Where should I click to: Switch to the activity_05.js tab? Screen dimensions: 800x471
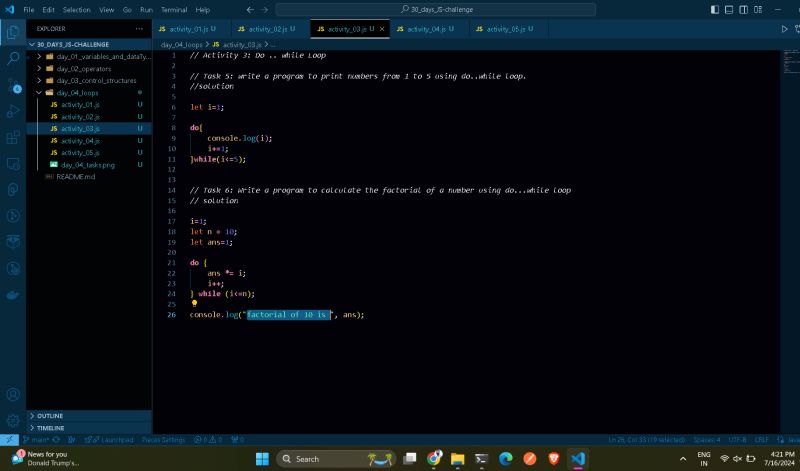508,29
